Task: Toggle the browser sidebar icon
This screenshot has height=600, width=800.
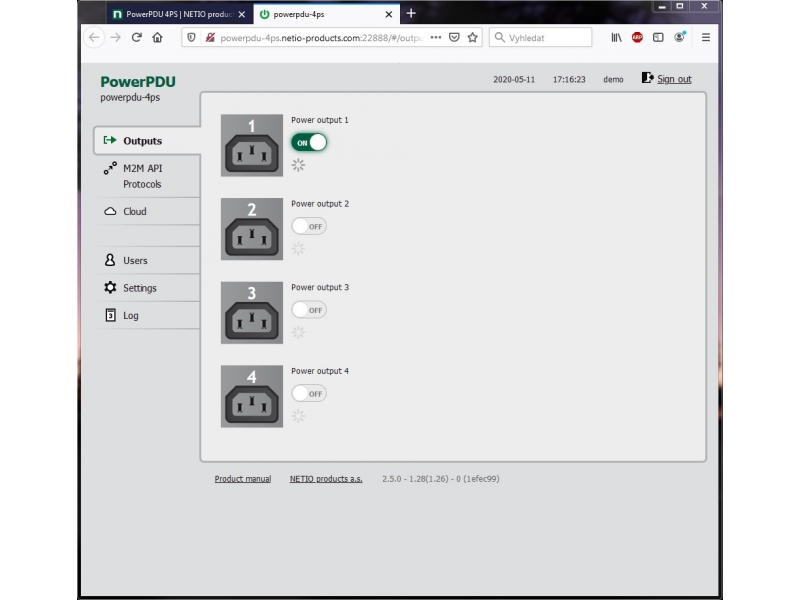Action: pyautogui.click(x=658, y=37)
